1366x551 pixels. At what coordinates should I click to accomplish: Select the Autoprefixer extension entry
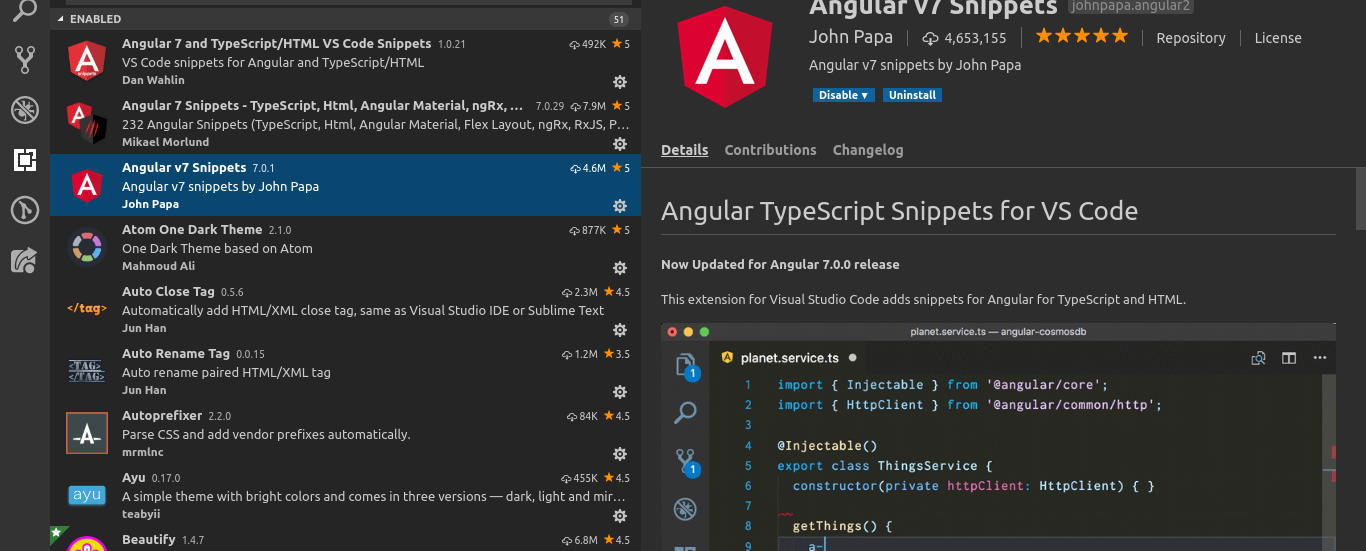click(345, 433)
